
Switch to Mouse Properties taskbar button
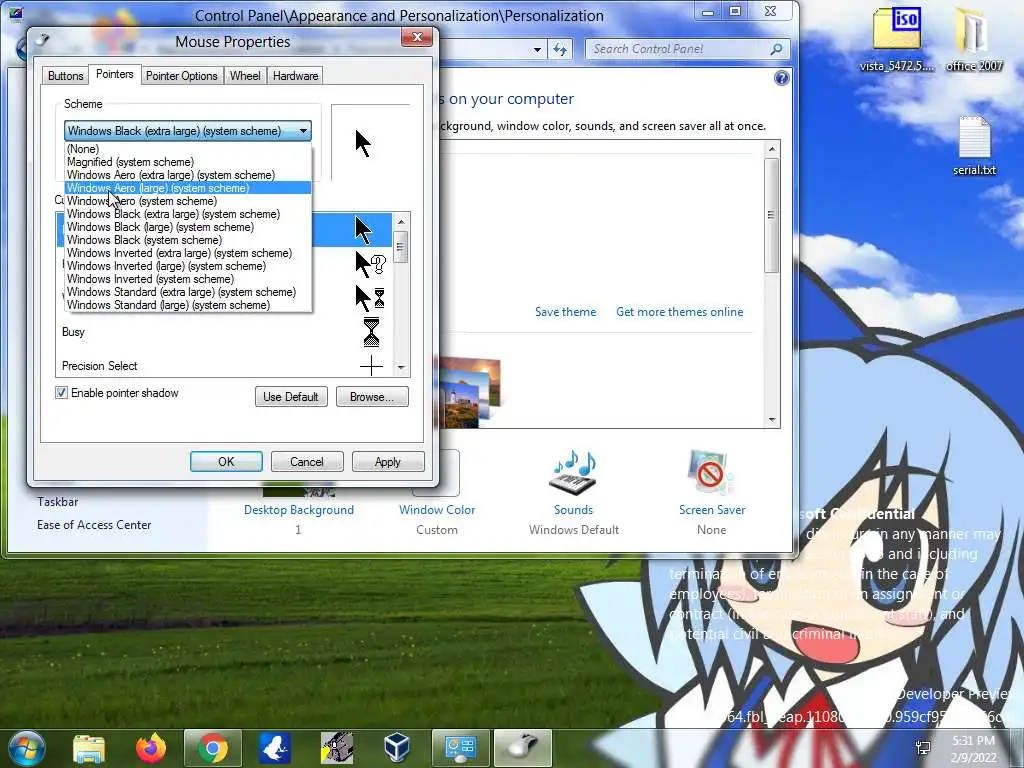tap(523, 748)
